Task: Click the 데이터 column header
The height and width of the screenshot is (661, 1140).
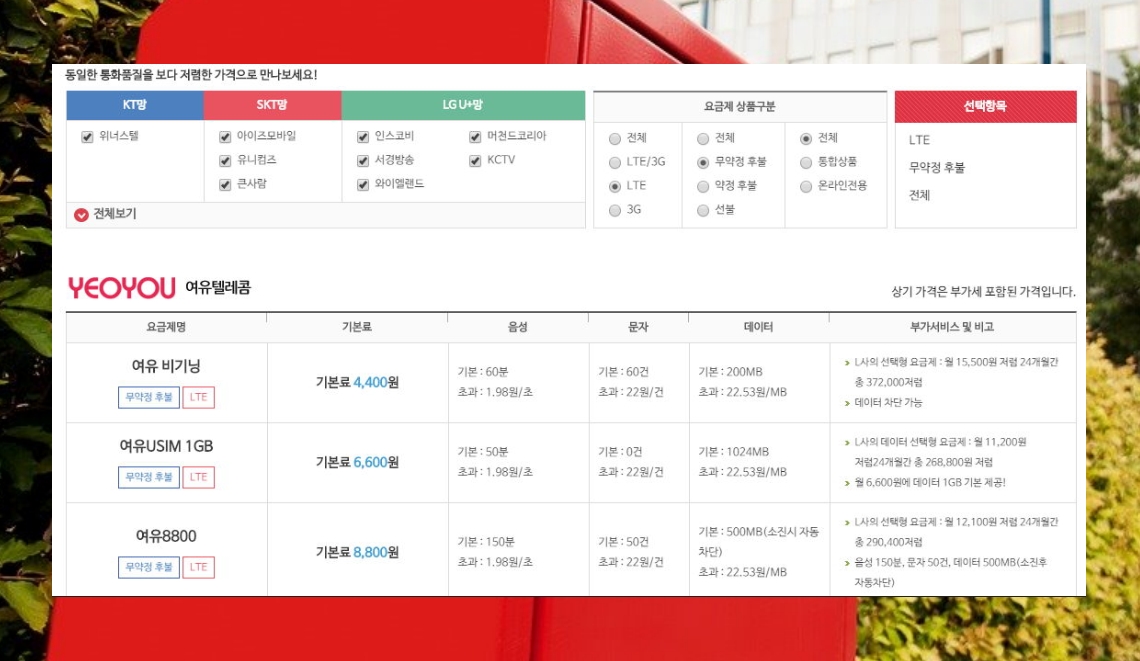Action: pyautogui.click(x=758, y=327)
